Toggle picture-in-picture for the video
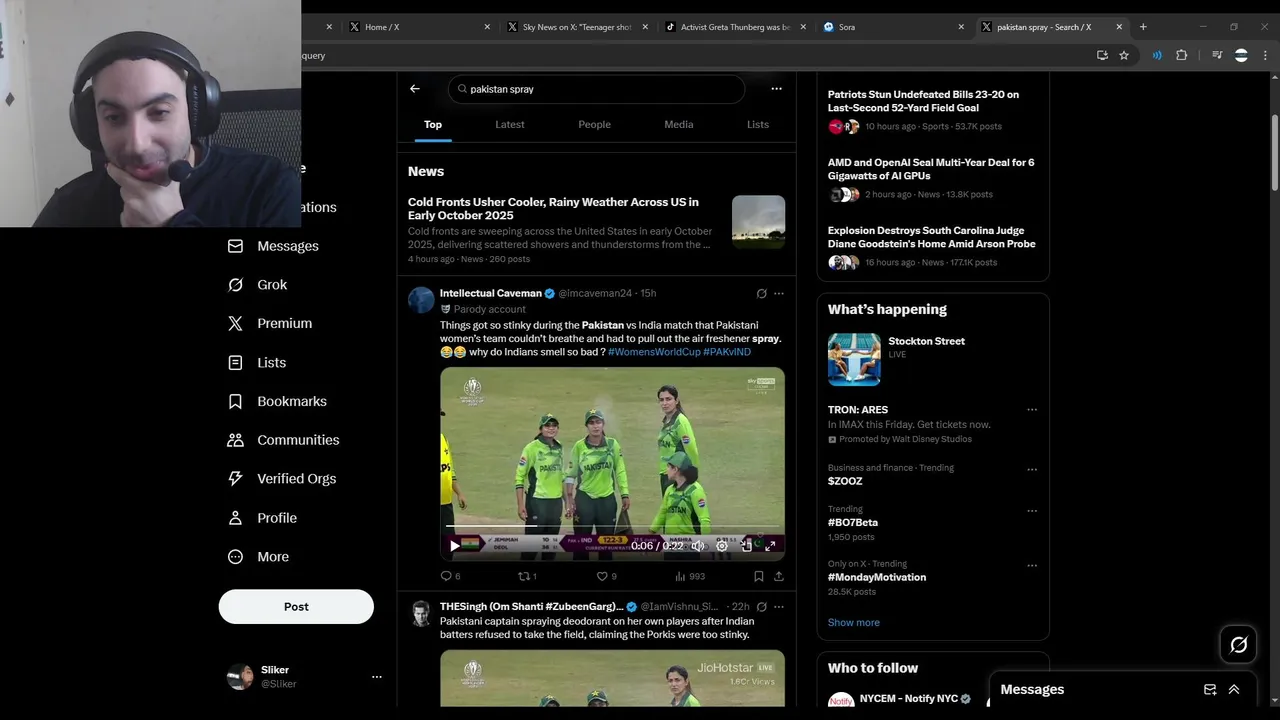This screenshot has height=720, width=1280. (746, 546)
